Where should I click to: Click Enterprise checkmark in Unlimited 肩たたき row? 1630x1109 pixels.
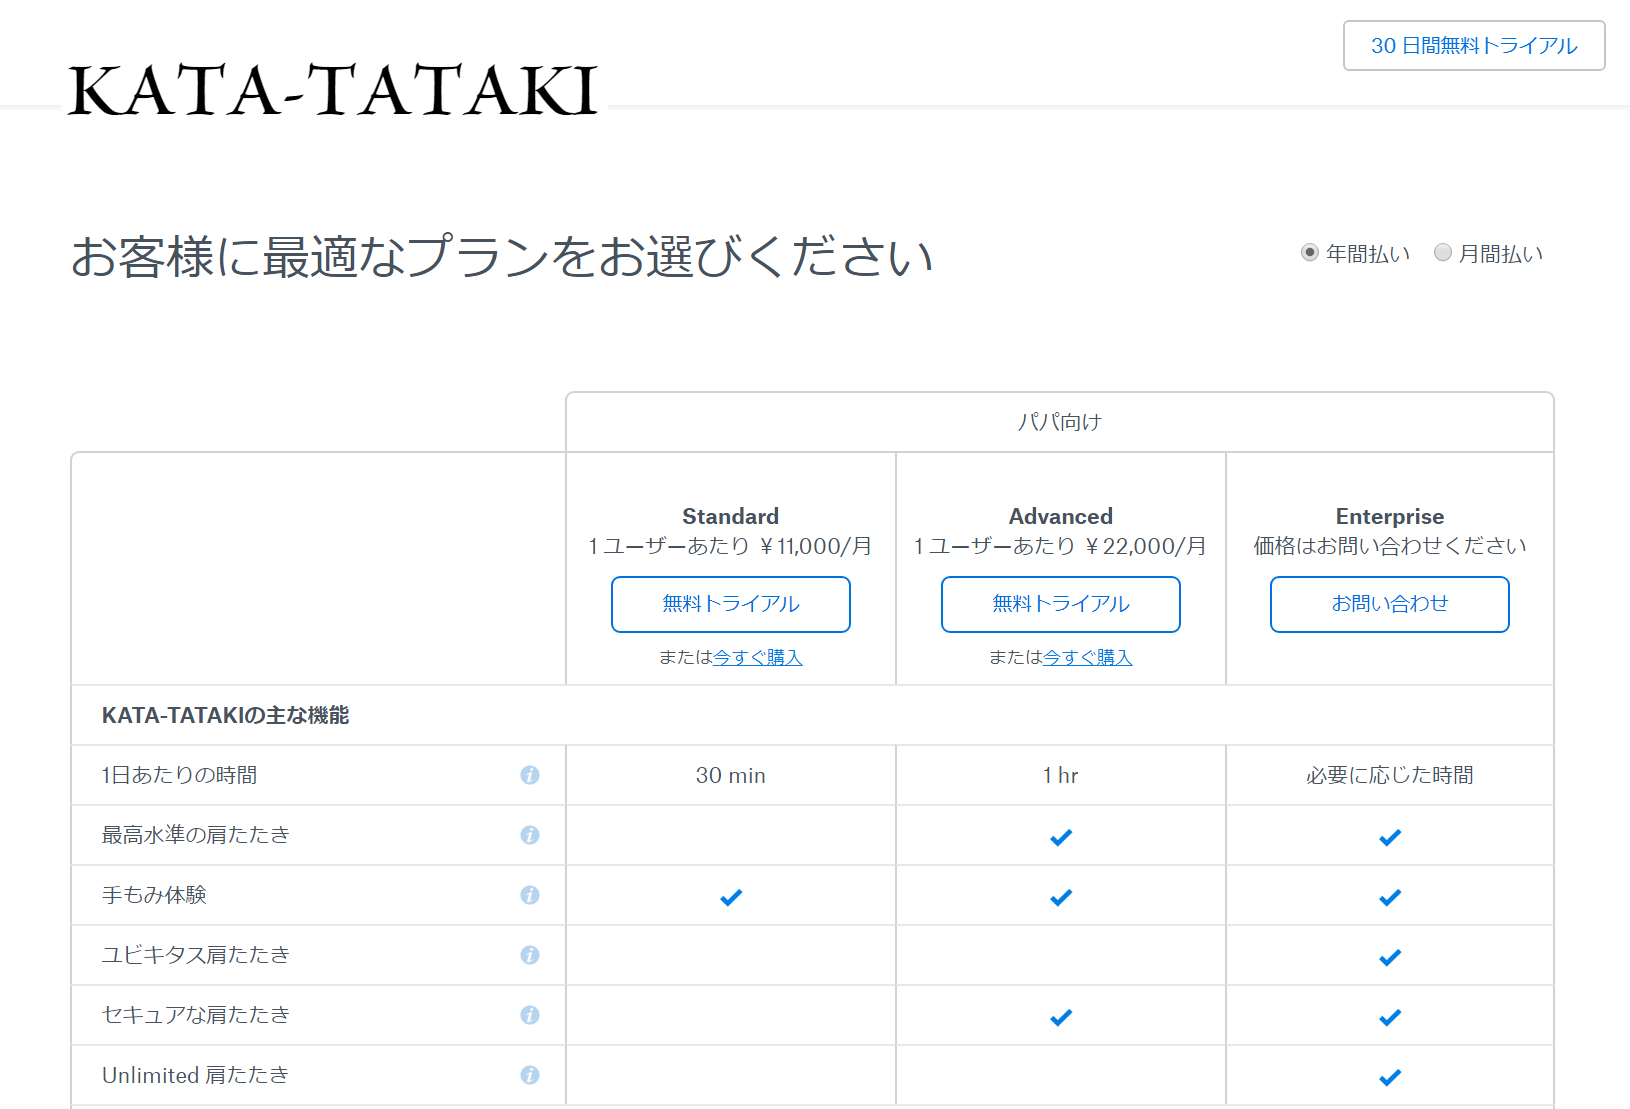(1390, 1077)
